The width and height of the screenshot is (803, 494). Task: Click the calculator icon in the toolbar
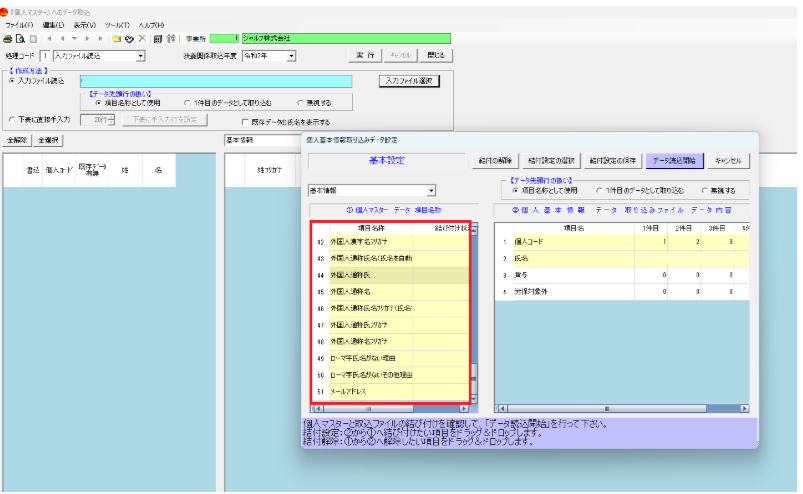157,38
